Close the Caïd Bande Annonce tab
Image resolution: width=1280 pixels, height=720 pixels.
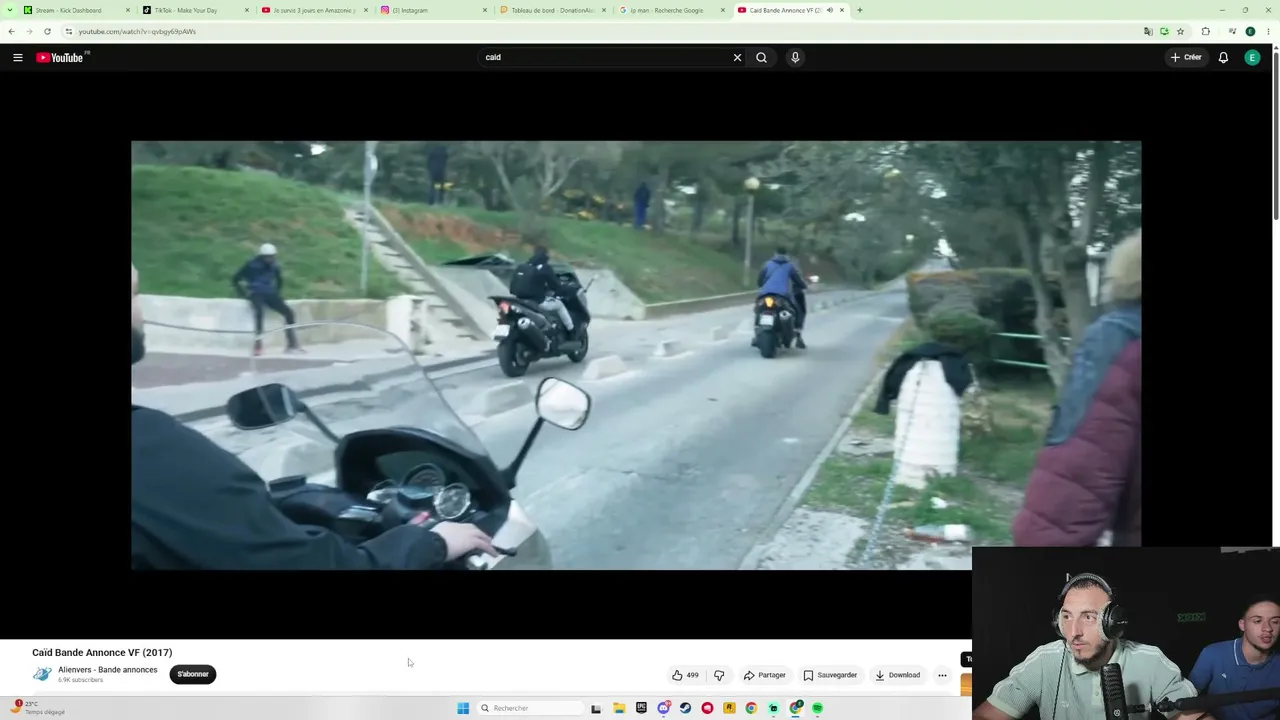click(x=842, y=10)
